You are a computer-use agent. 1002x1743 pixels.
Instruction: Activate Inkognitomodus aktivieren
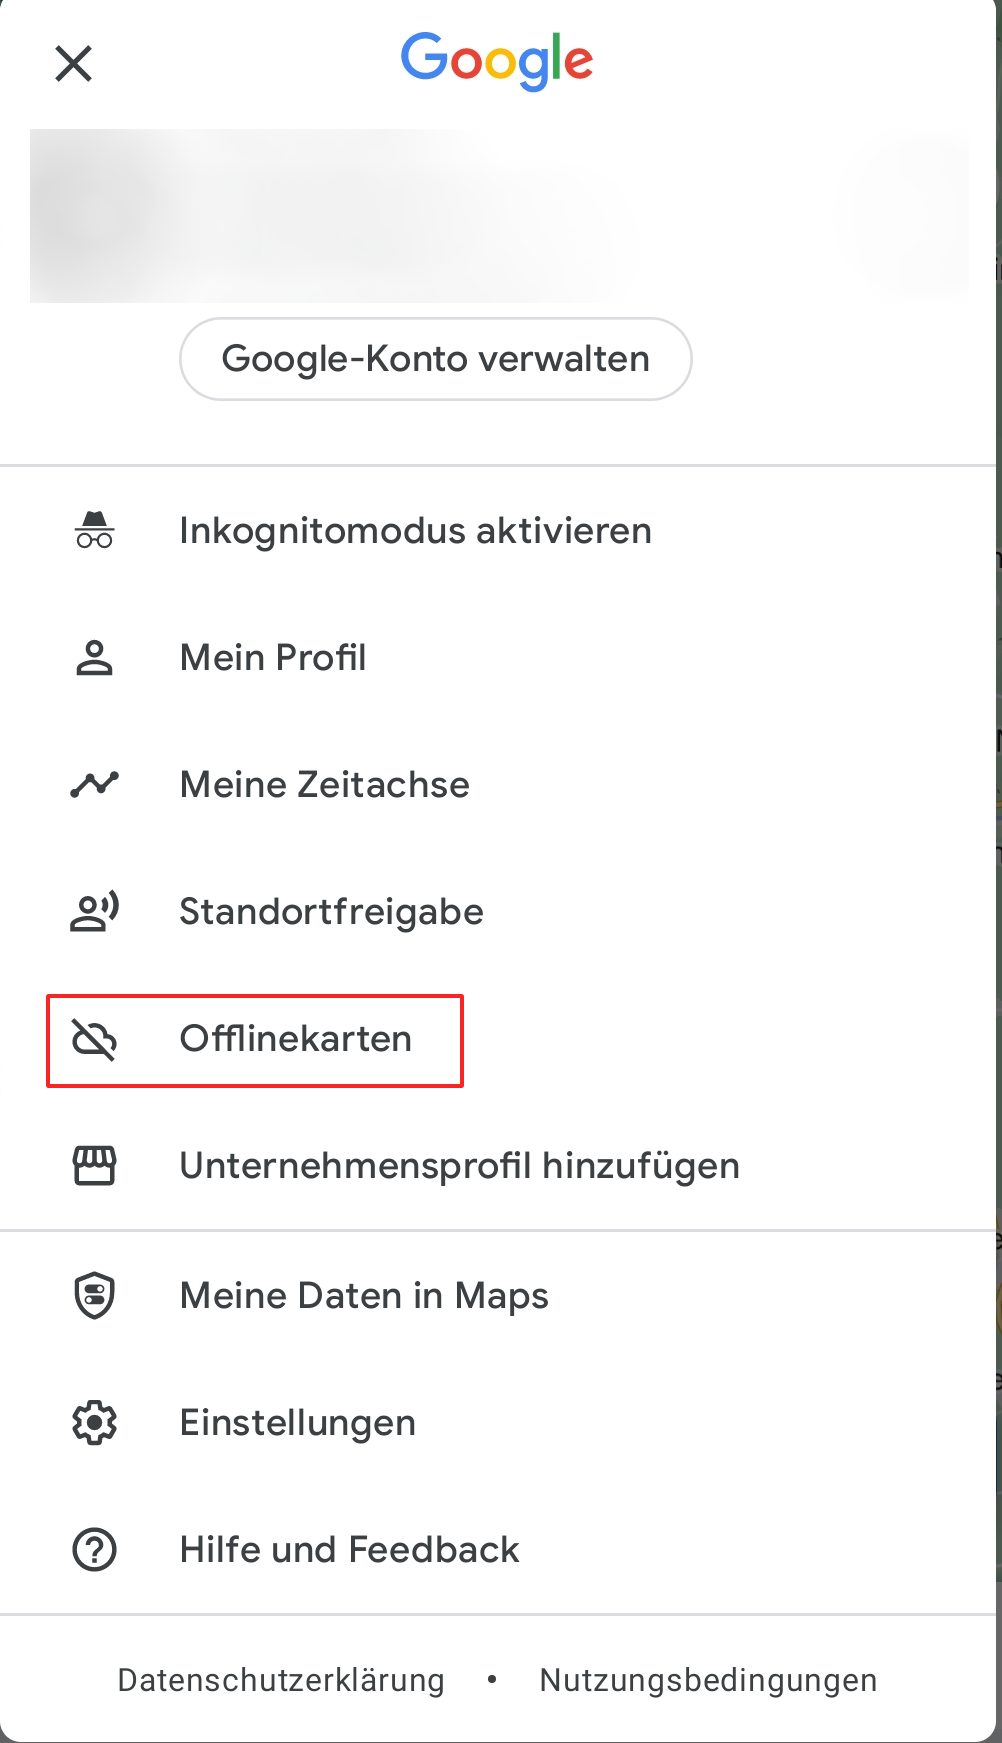(x=500, y=530)
